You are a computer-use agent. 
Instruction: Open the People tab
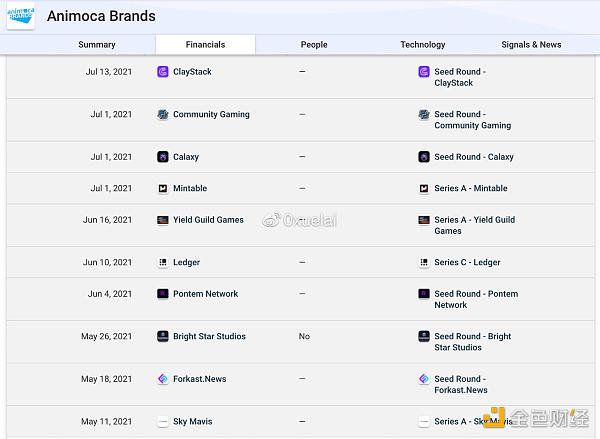point(314,45)
